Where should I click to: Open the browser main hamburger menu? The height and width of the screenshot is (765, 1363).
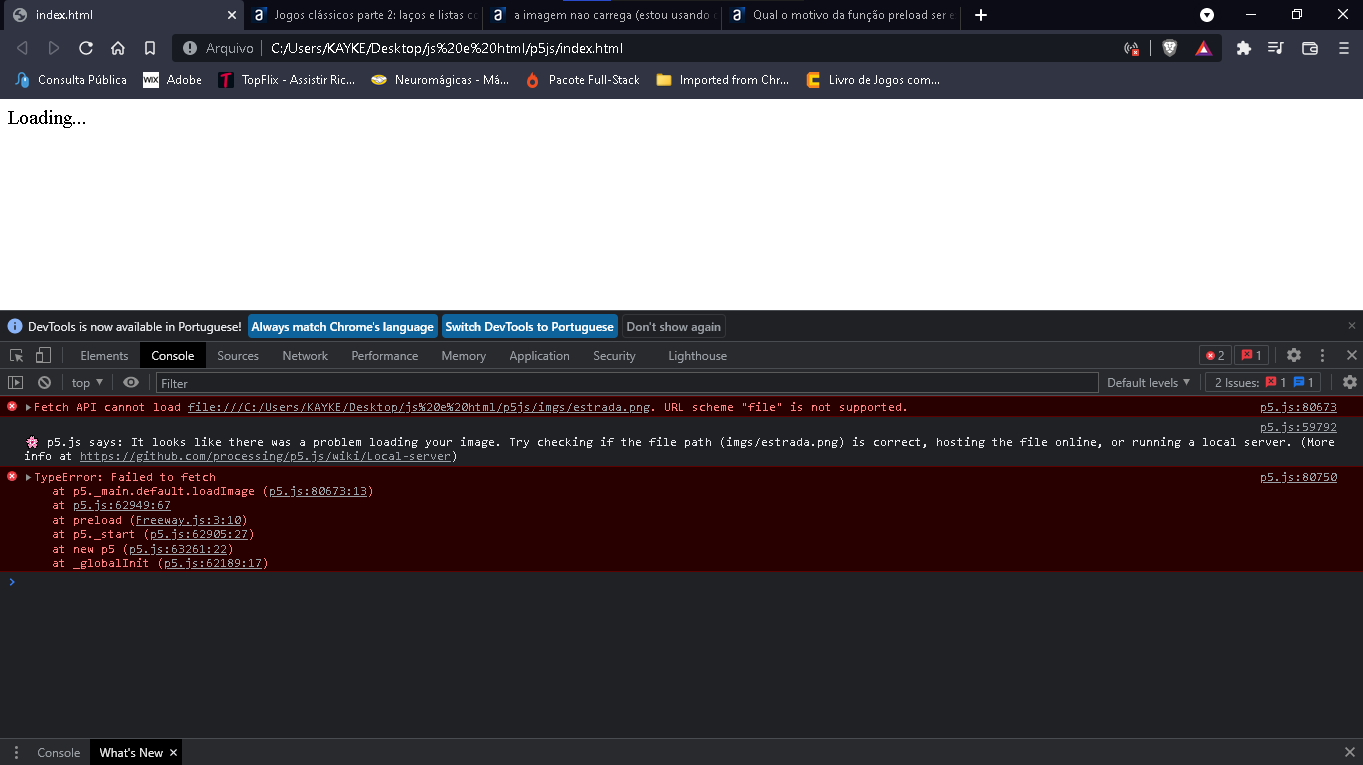point(1344,48)
